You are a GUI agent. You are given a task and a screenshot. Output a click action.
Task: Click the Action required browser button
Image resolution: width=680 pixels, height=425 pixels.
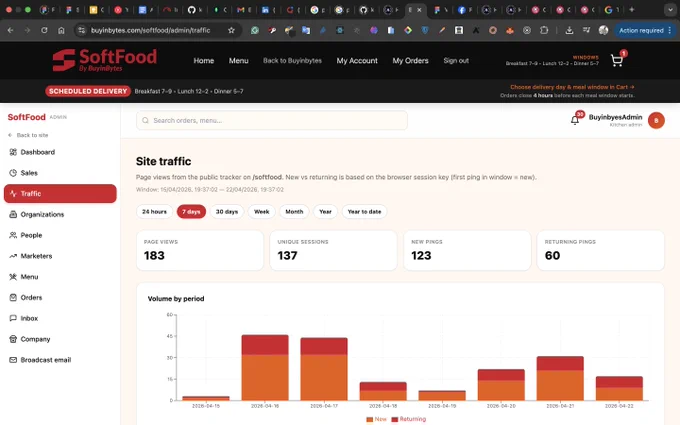(645, 30)
